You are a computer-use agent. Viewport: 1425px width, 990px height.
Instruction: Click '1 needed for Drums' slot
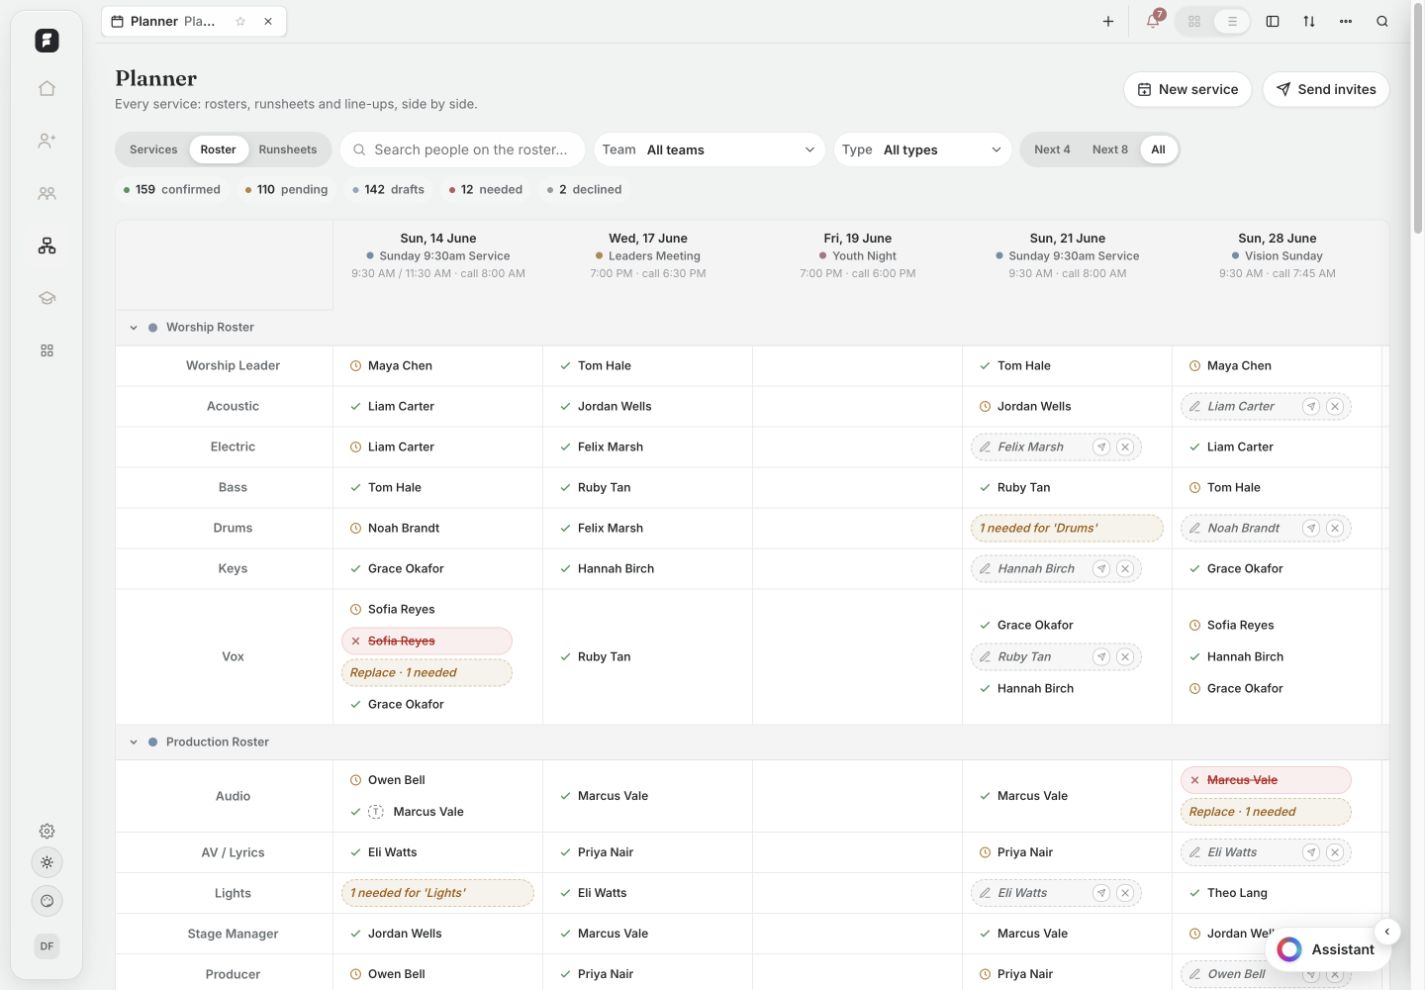[1067, 528]
